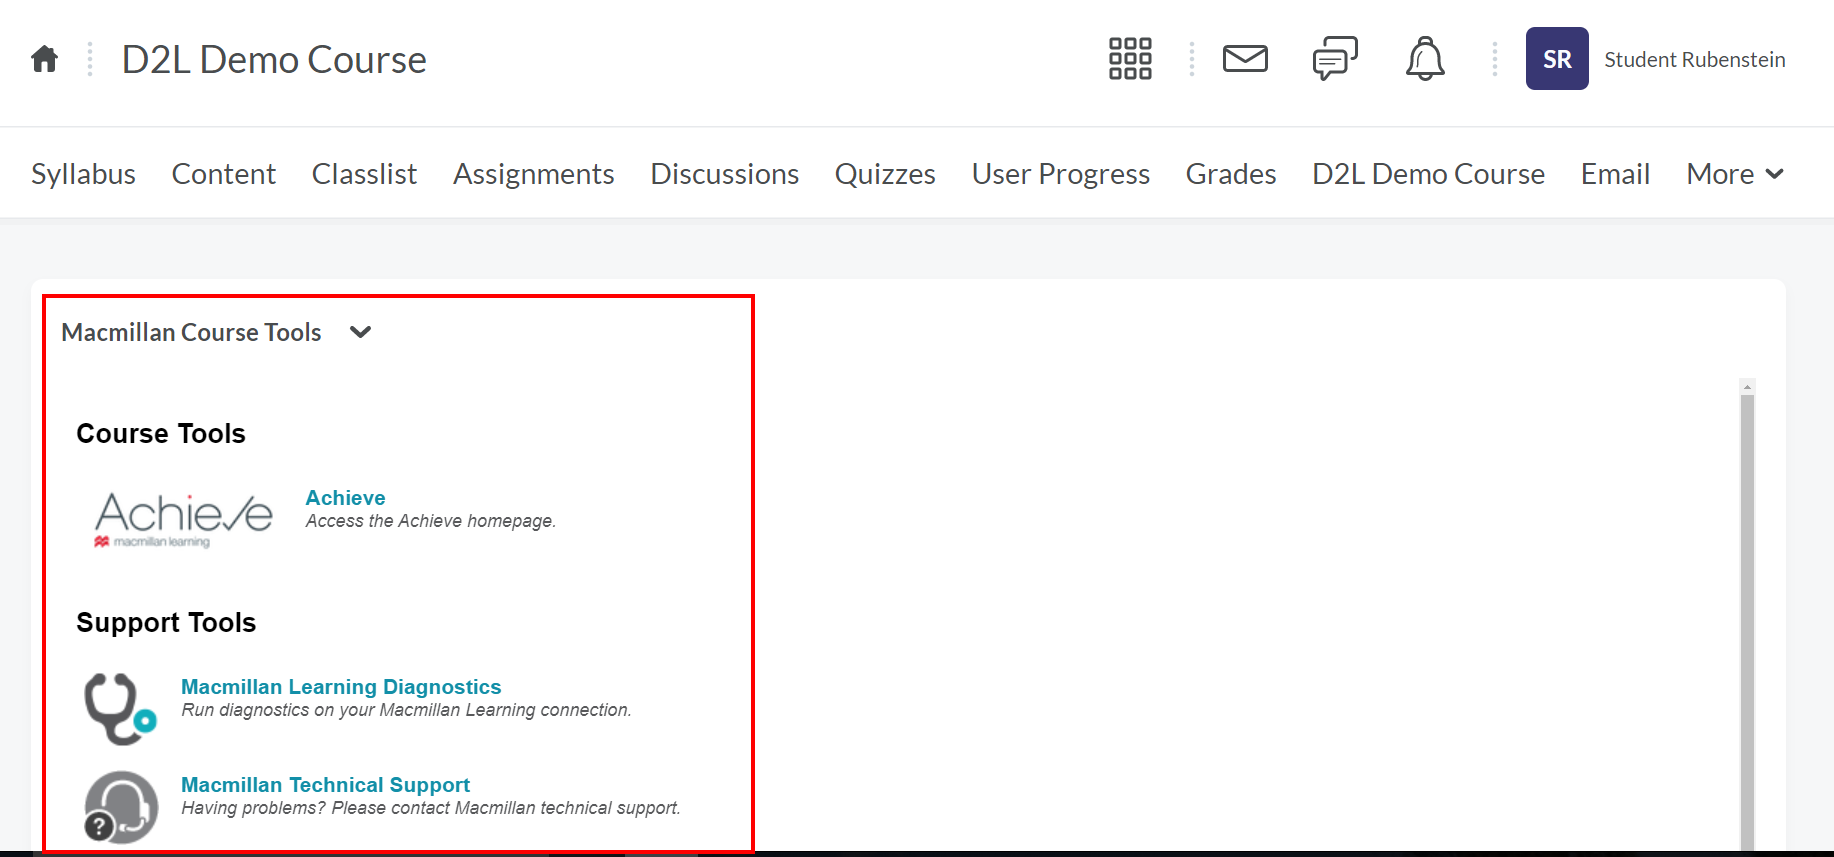1834x857 pixels.
Task: Click the Macmillan Course Tools widget title
Action: click(x=191, y=332)
